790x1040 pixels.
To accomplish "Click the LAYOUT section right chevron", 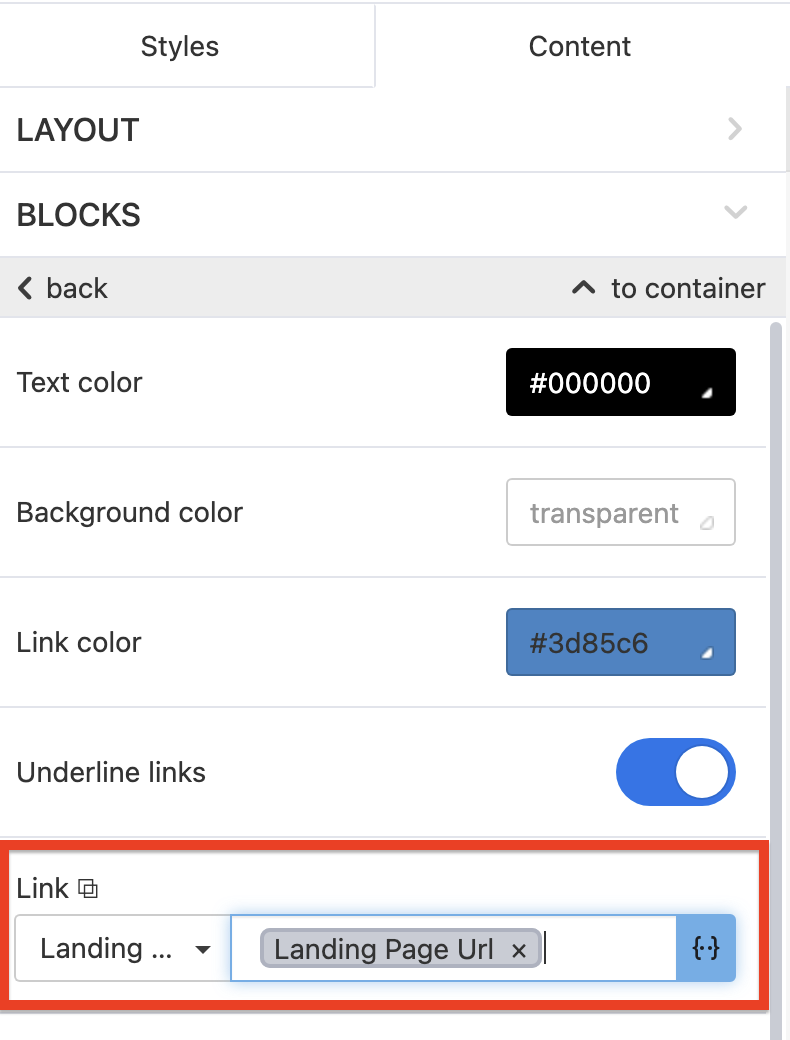I will [736, 130].
